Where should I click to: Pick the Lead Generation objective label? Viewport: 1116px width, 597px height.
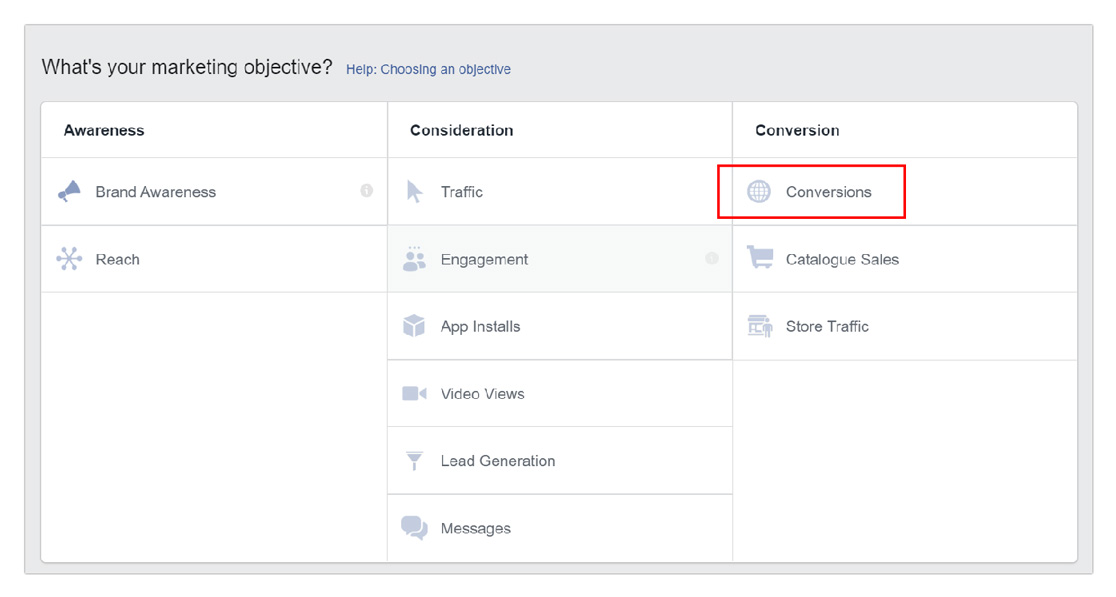point(498,461)
